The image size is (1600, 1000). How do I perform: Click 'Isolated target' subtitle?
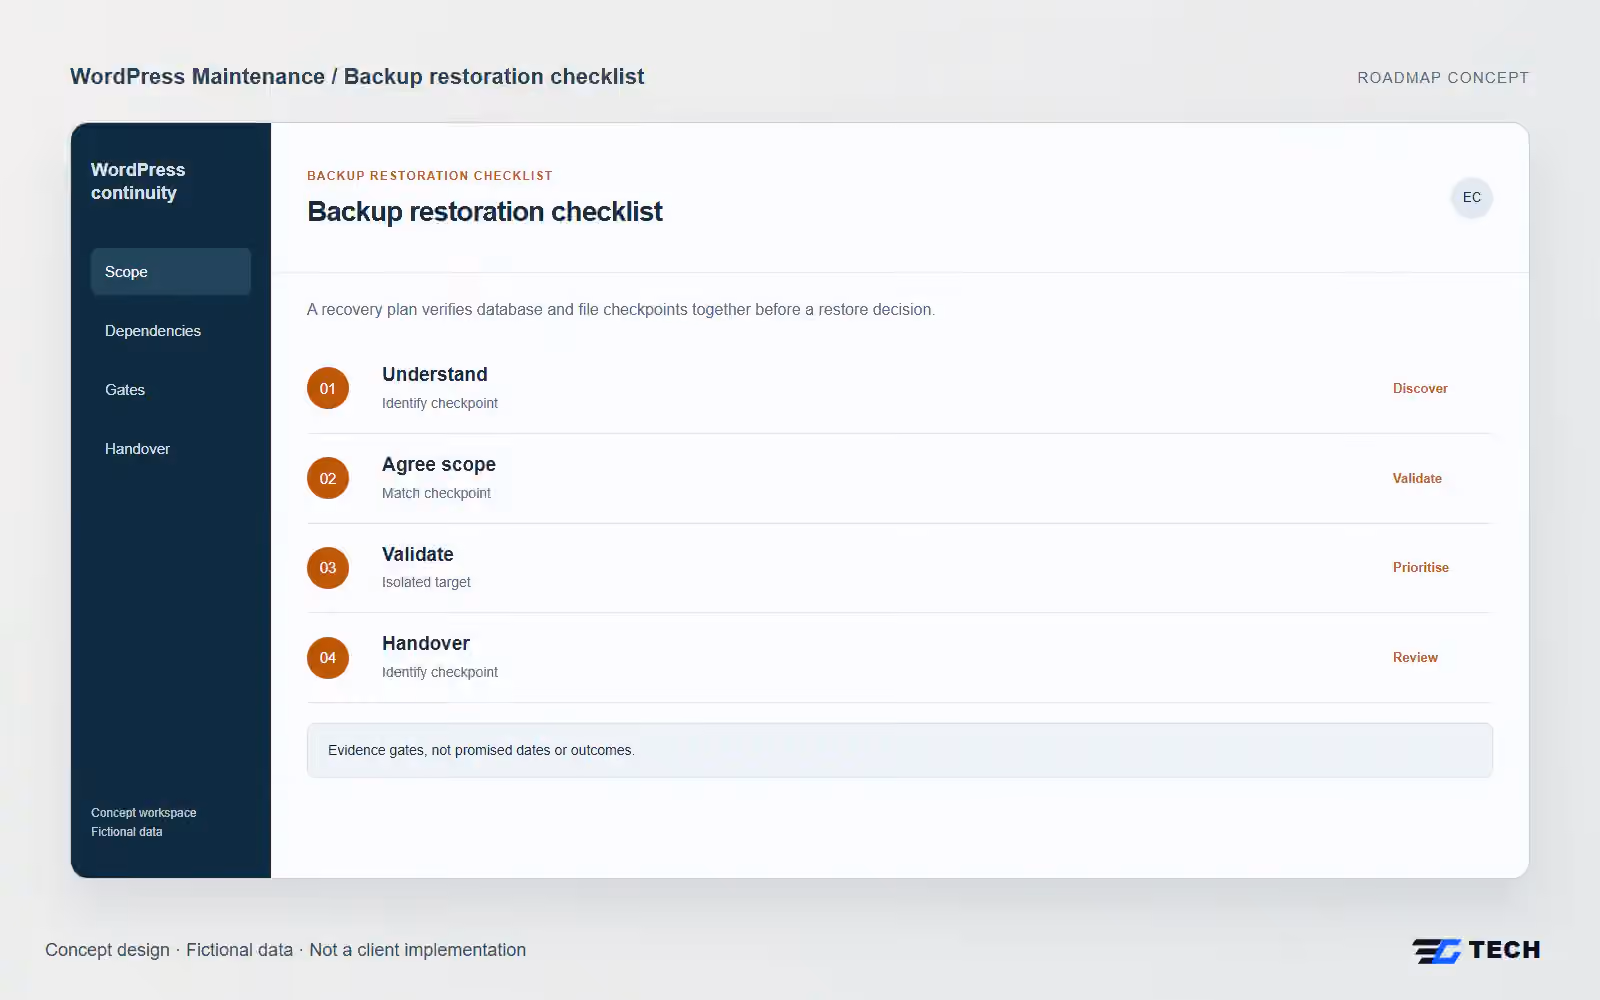point(426,582)
